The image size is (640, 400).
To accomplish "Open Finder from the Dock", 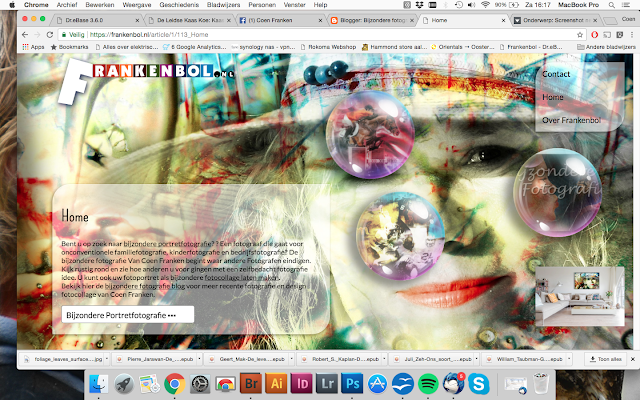I will [x=98, y=384].
